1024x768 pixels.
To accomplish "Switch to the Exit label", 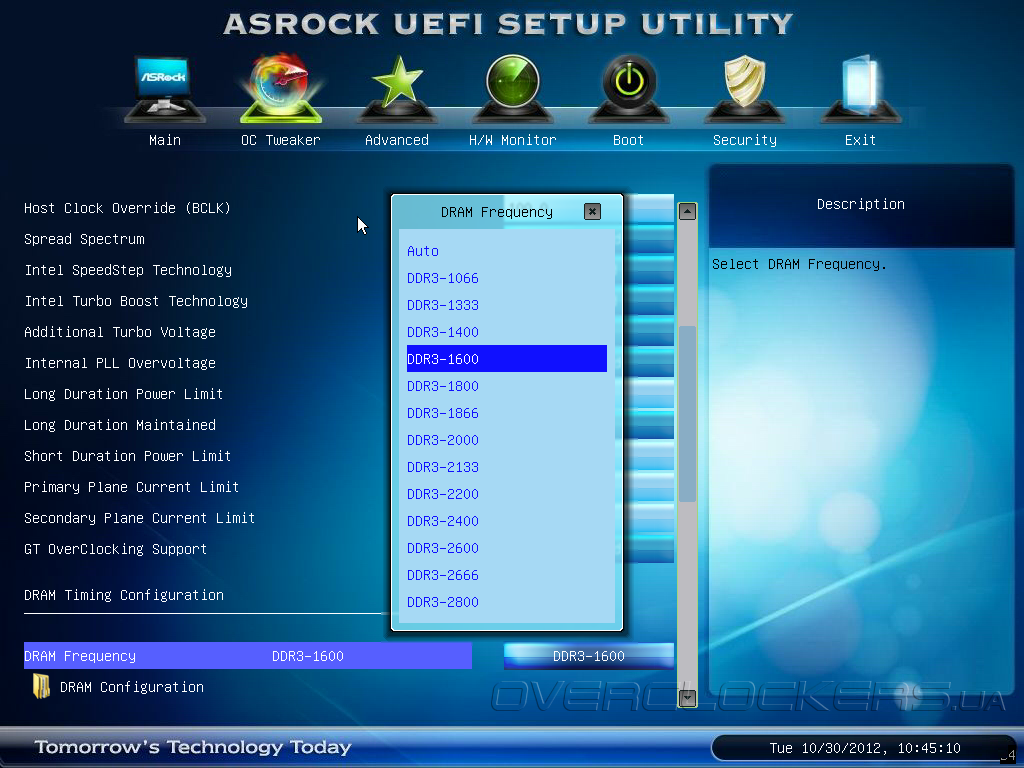I will (x=860, y=140).
